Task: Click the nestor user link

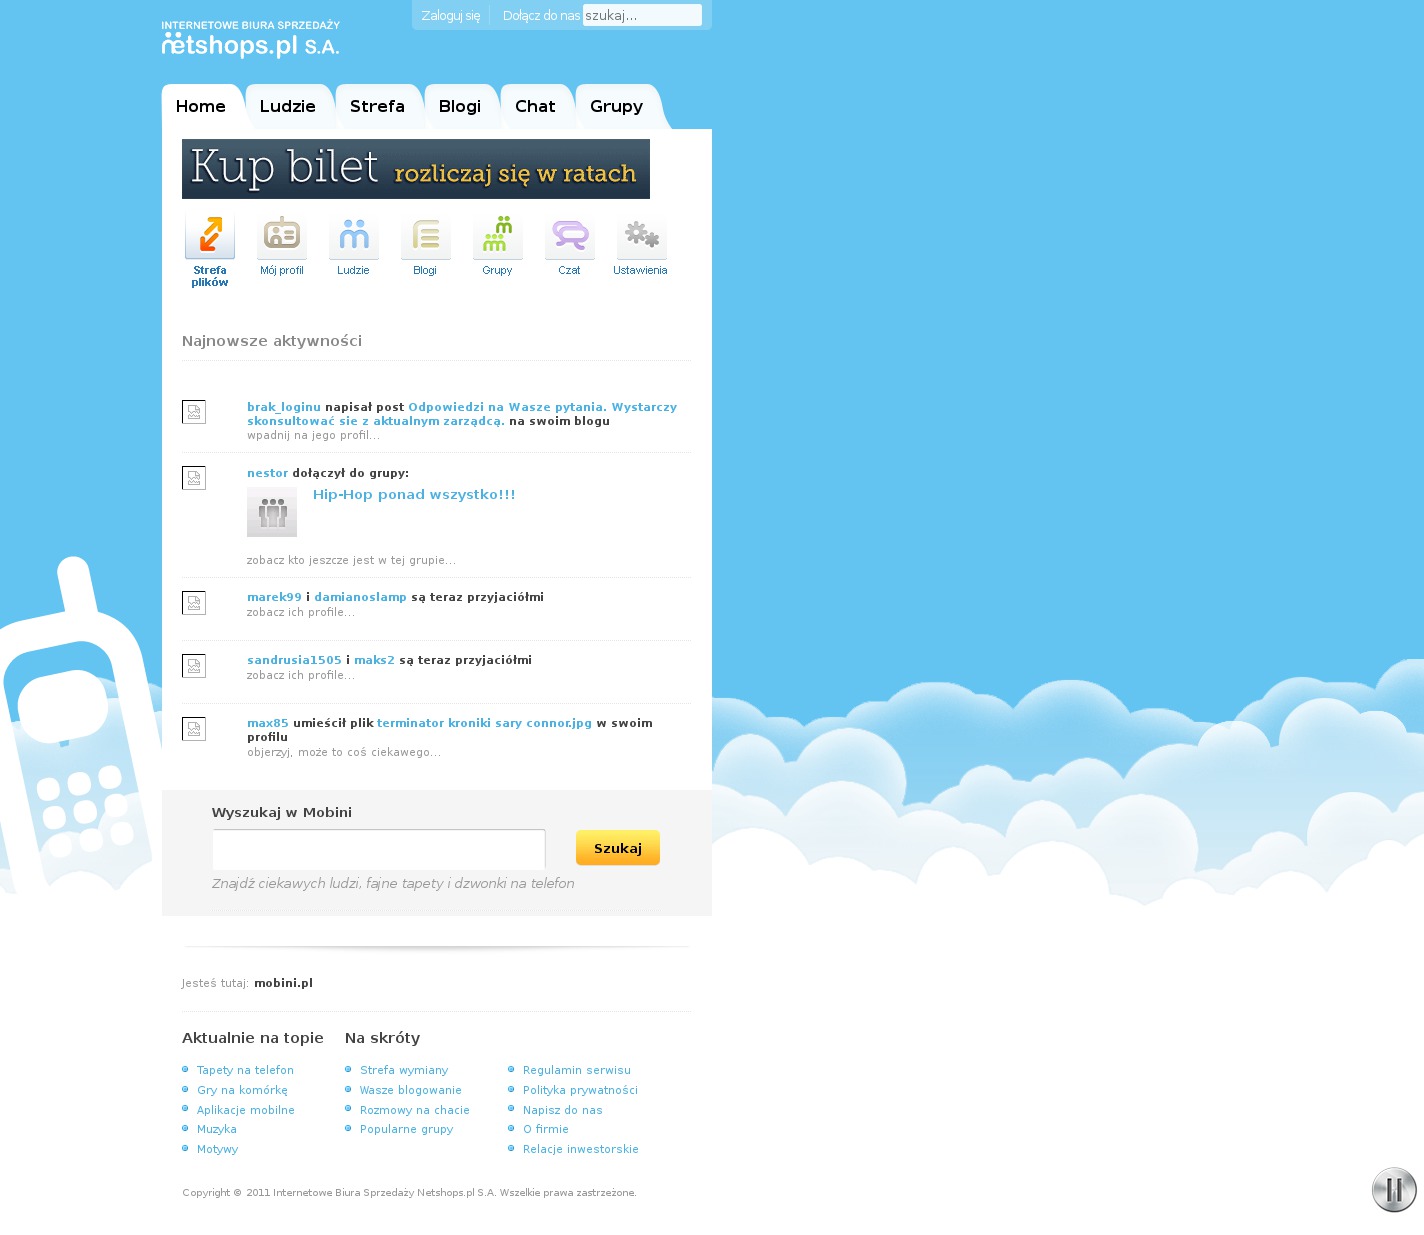Action: [267, 473]
